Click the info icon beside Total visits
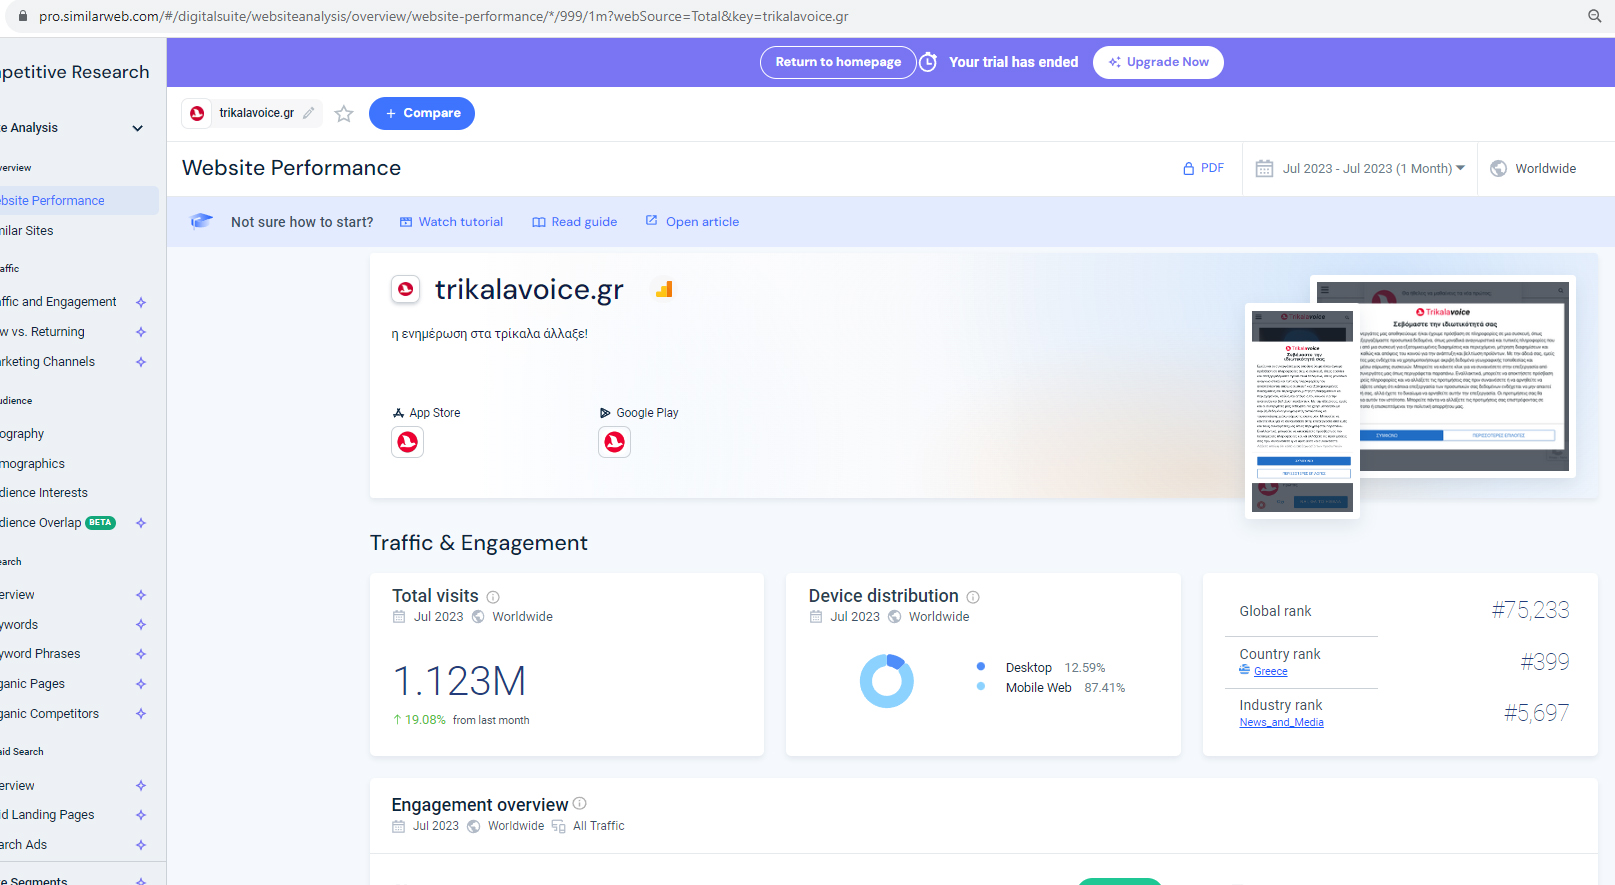 coord(493,597)
